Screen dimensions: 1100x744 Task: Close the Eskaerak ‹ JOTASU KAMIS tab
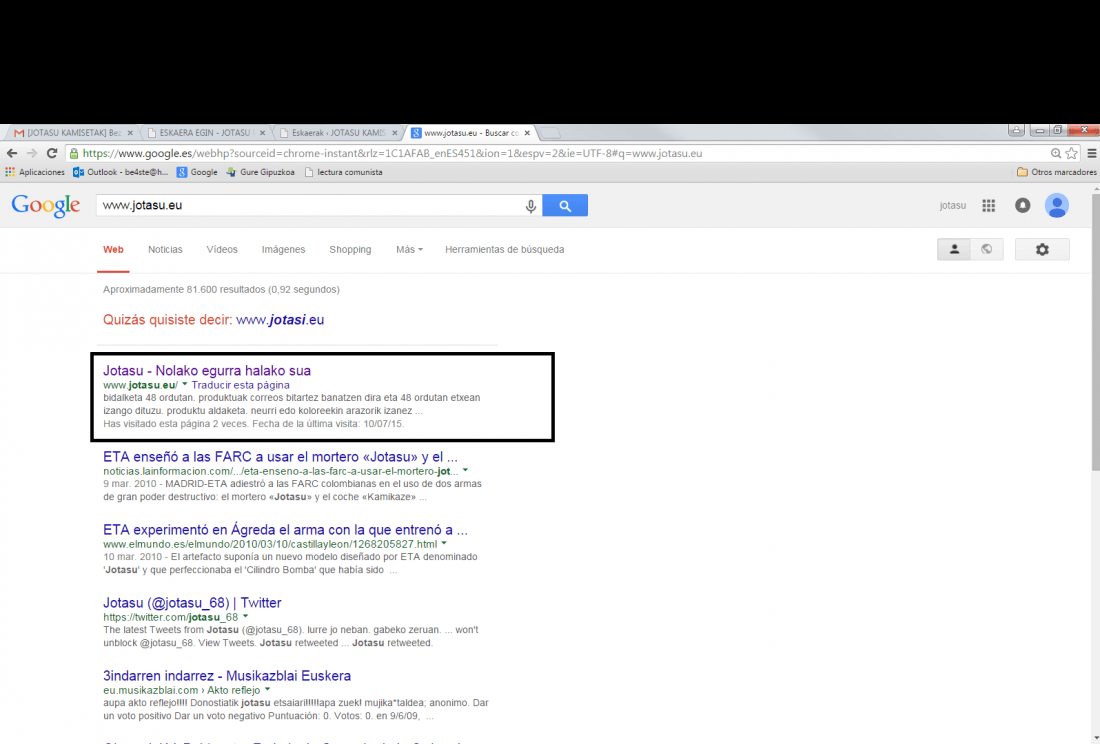(395, 133)
